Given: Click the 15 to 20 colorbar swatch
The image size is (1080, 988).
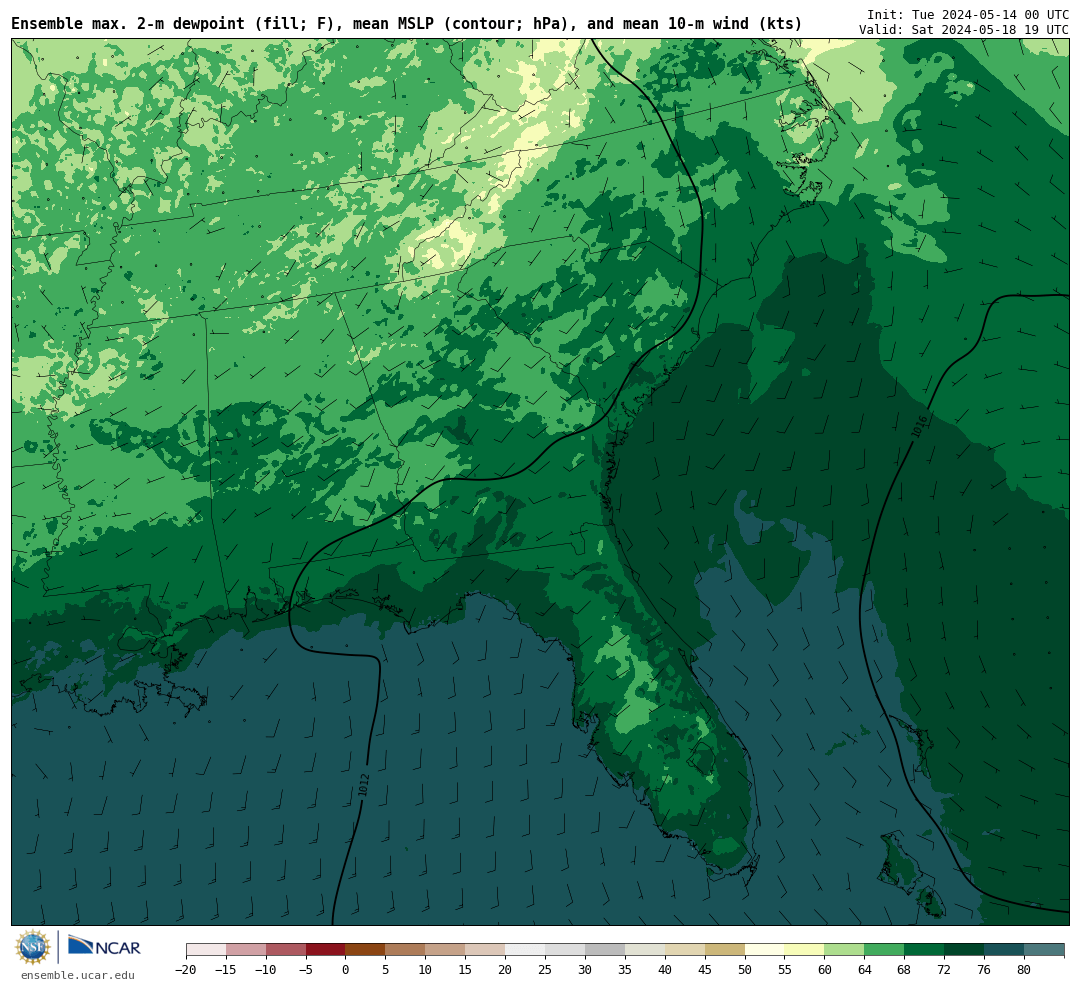Looking at the screenshot, I should point(486,950).
